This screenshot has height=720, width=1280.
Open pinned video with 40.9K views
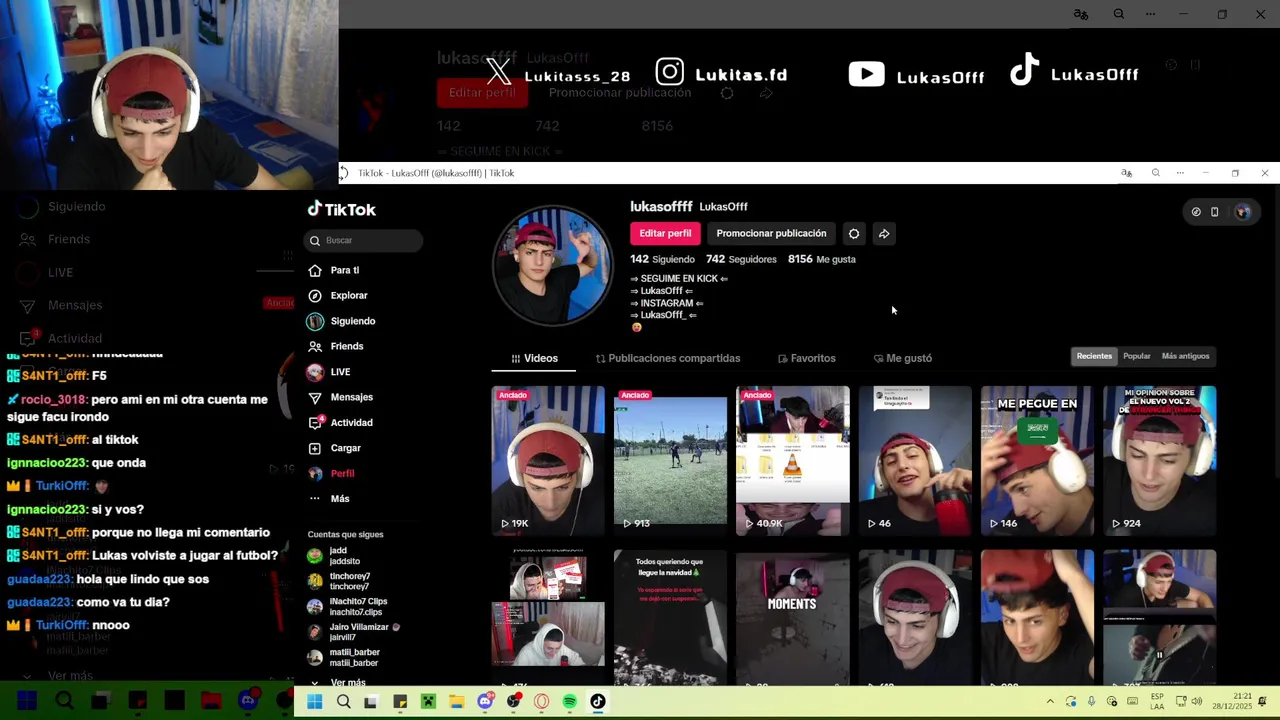[x=793, y=461]
